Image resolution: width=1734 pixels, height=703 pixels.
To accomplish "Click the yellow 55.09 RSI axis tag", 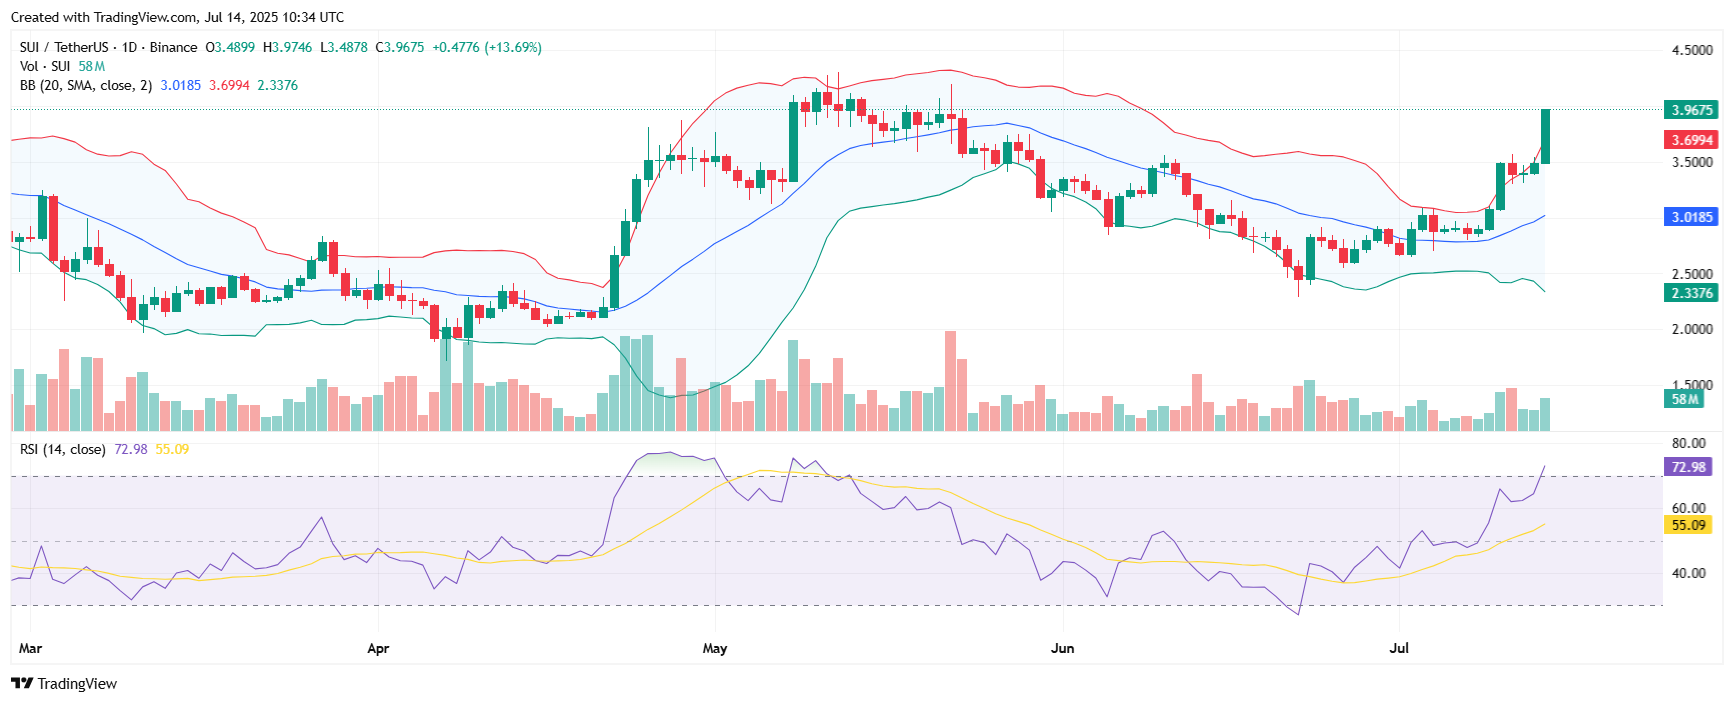I will pyautogui.click(x=1688, y=525).
